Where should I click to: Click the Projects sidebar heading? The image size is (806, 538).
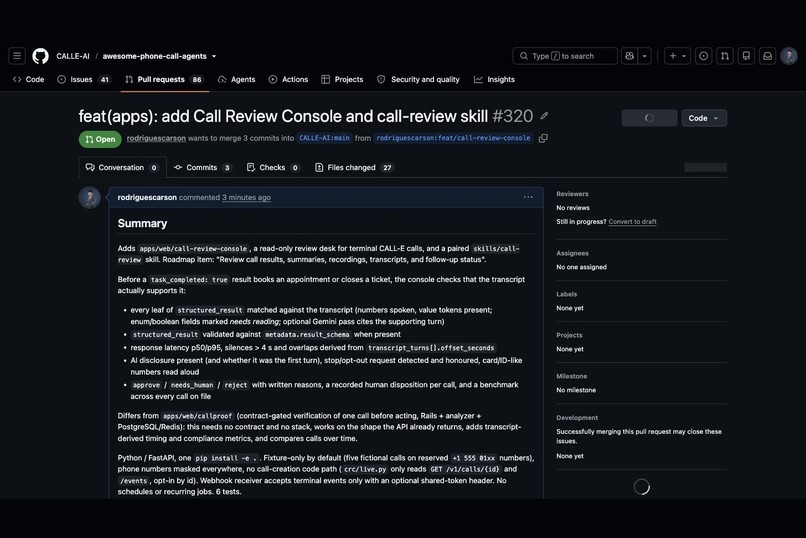(x=569, y=335)
